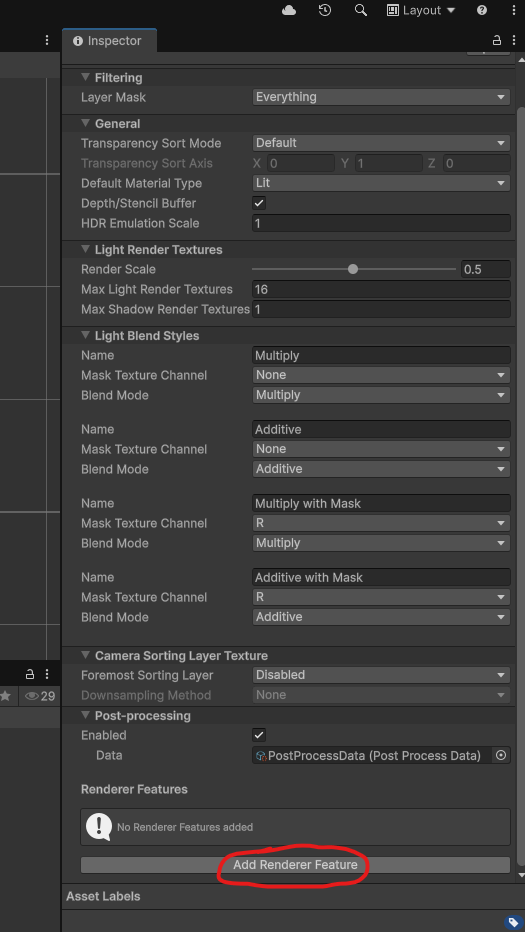
Task: Open Blend Mode dropdown under Multiply name
Action: (381, 395)
